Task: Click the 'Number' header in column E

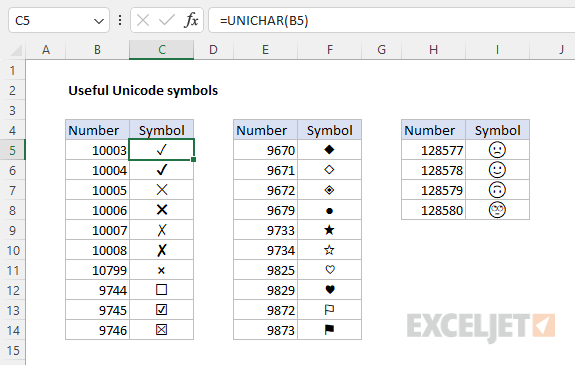Action: (265, 130)
